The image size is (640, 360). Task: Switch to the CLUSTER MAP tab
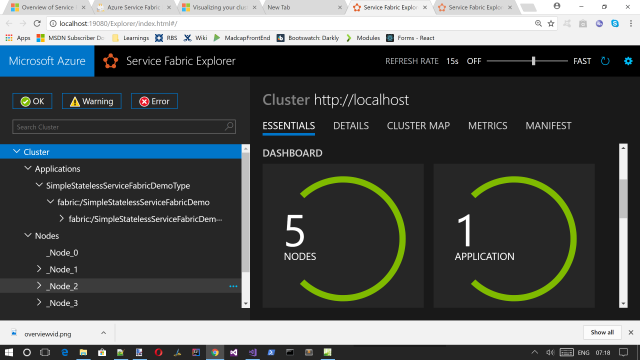click(418, 126)
